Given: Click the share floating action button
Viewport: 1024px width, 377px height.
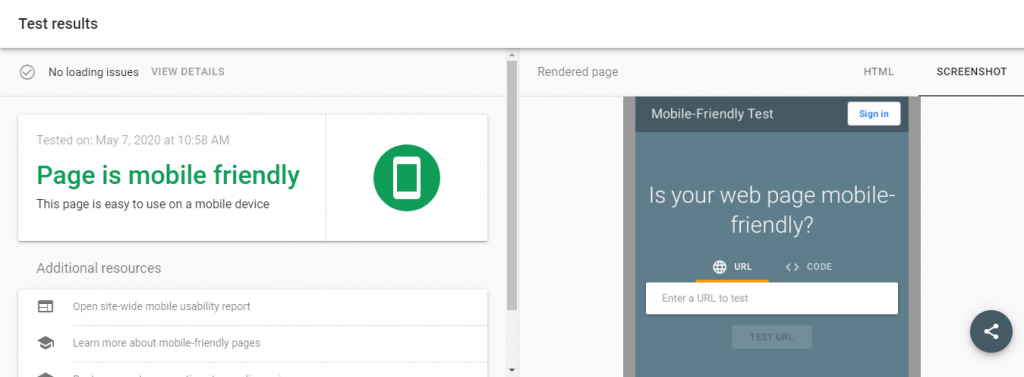Looking at the screenshot, I should tap(991, 331).
